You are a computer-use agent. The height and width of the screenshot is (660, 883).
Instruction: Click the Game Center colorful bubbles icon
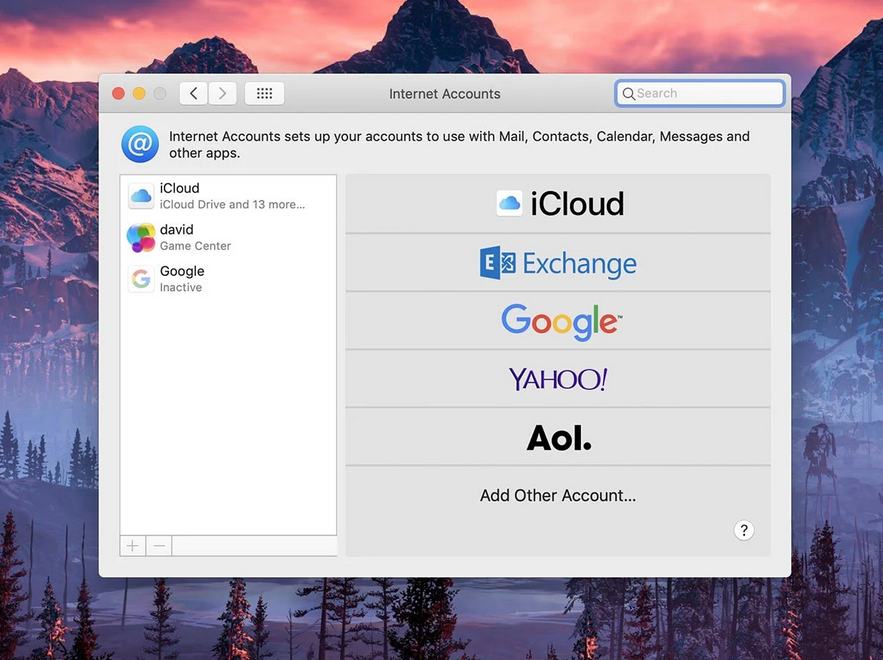point(141,237)
